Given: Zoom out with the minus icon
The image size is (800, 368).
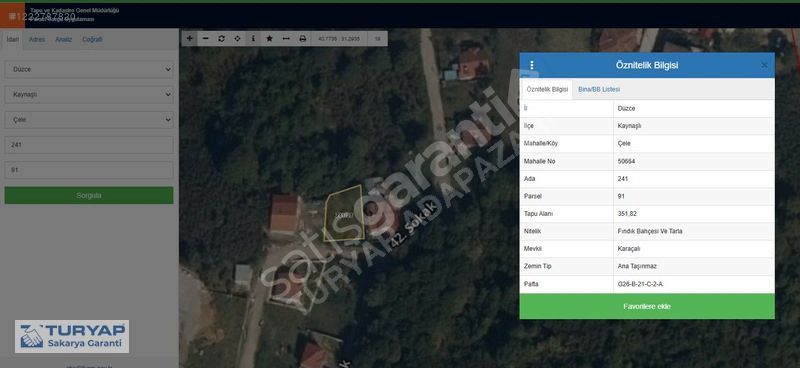Looking at the screenshot, I should [206, 38].
